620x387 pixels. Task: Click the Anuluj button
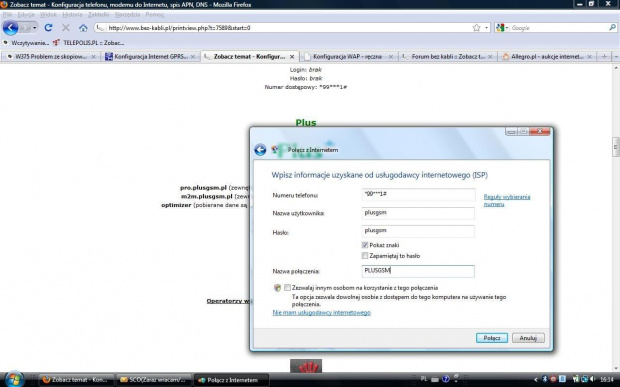tap(528, 338)
